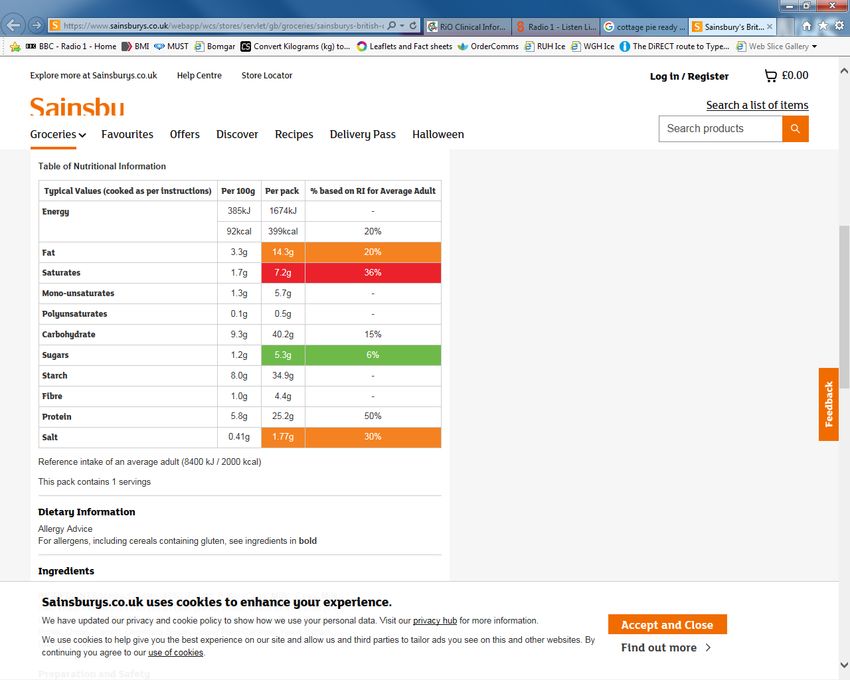This screenshot has height=680, width=850.
Task: Refresh the page with the reload icon
Action: point(413,25)
